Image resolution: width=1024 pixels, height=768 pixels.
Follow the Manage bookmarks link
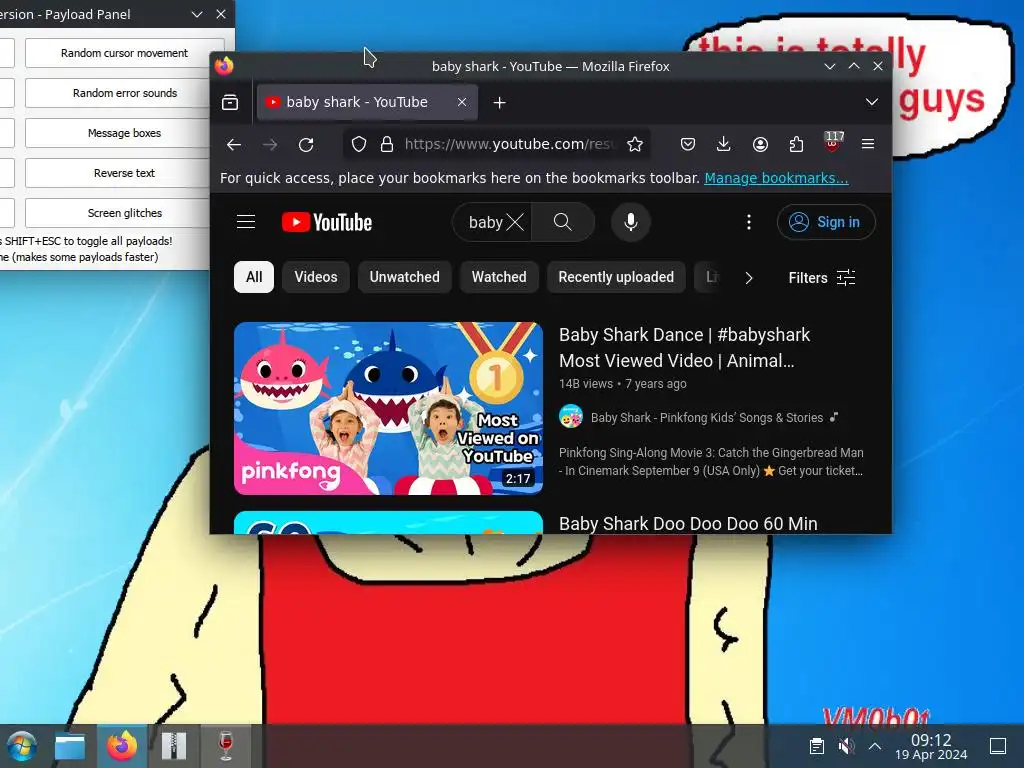(x=776, y=178)
